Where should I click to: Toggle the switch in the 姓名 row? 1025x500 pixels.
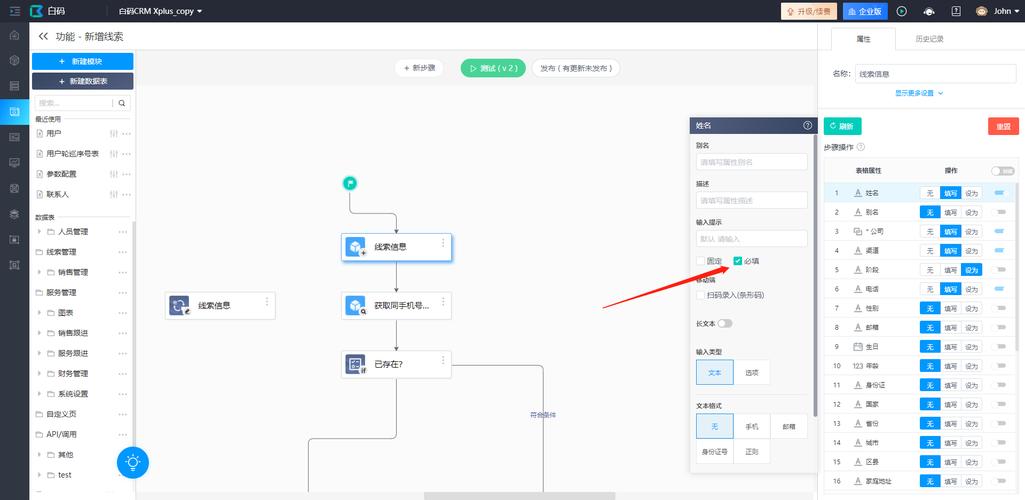click(x=999, y=193)
